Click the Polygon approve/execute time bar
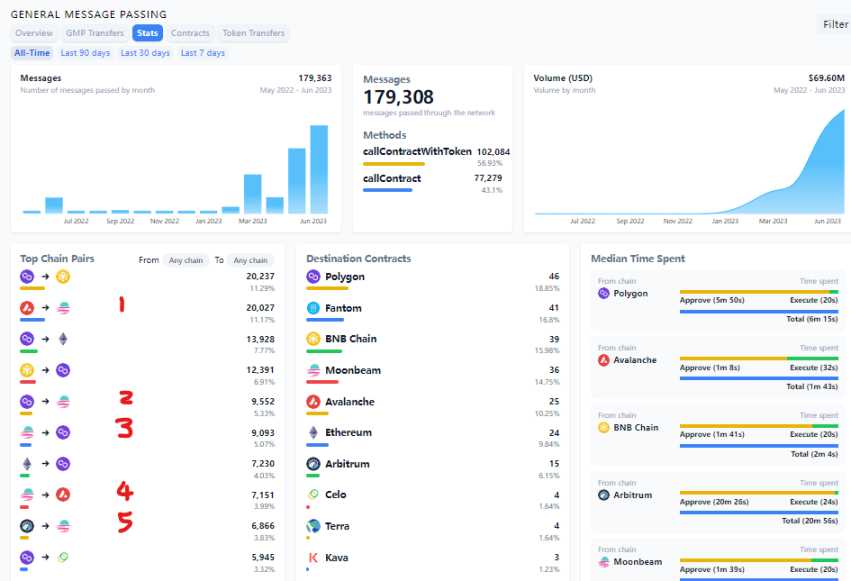 point(759,292)
